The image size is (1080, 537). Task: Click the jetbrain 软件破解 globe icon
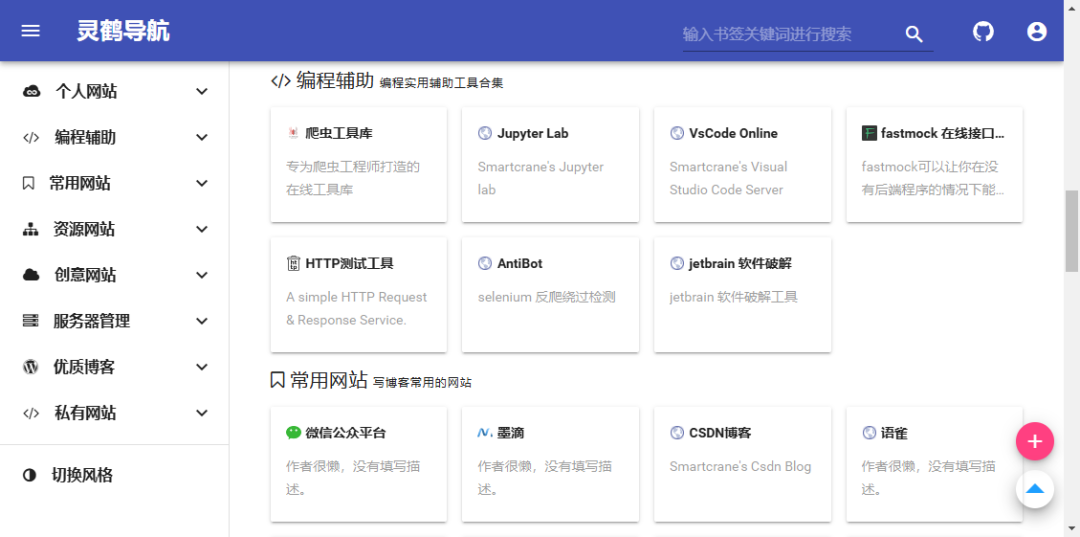(677, 263)
